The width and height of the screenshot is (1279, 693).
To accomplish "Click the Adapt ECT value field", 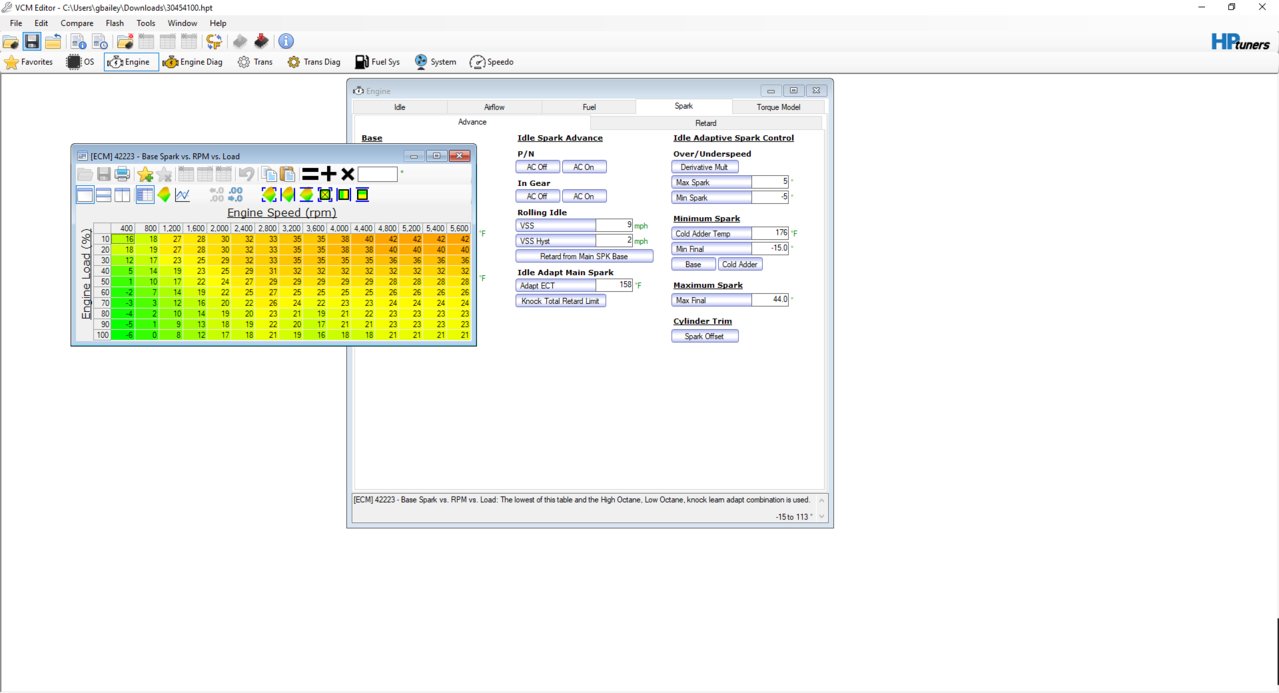I will click(x=614, y=285).
